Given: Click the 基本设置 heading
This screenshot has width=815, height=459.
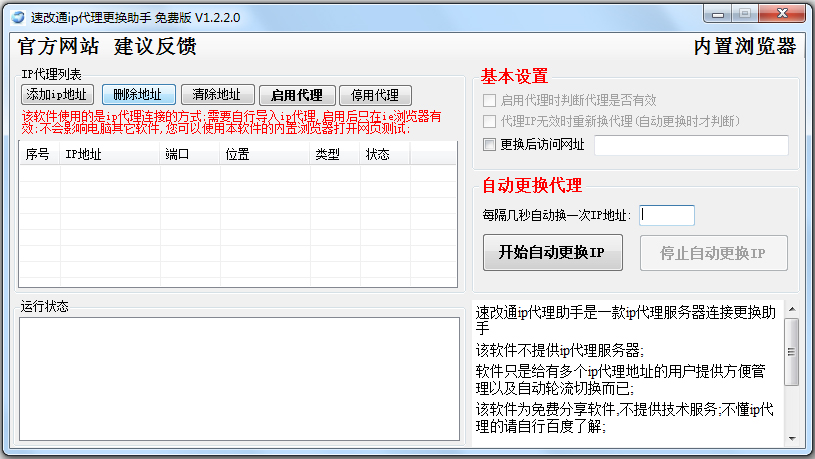Looking at the screenshot, I should click(x=515, y=76).
